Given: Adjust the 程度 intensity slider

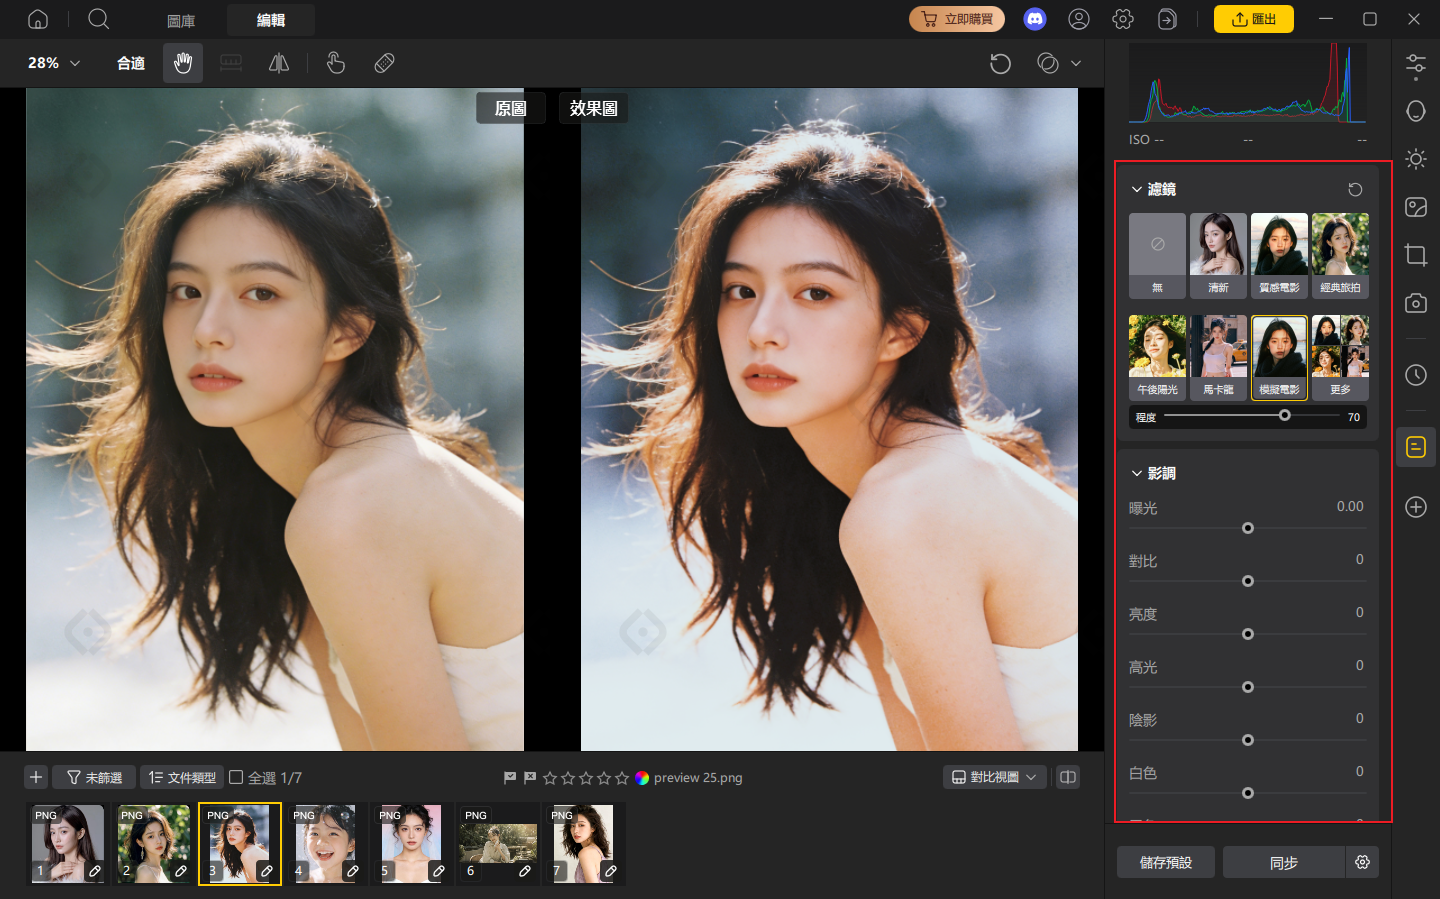Looking at the screenshot, I should [1285, 415].
